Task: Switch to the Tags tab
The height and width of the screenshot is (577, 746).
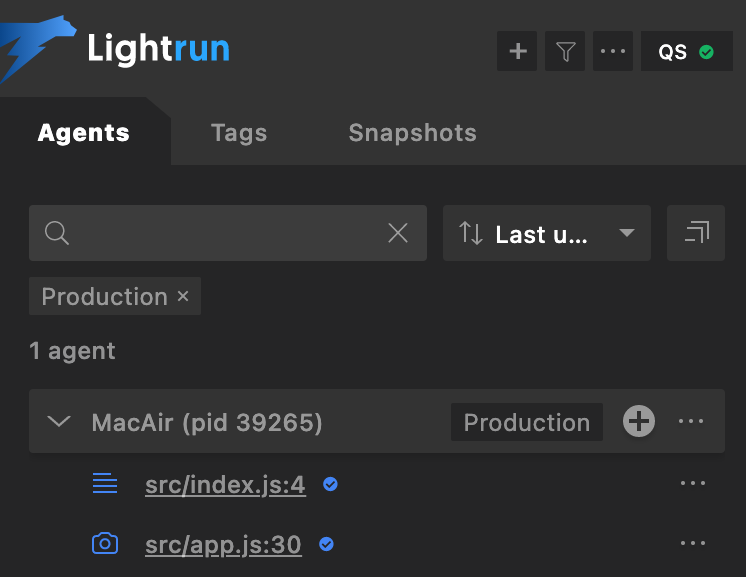Action: pyautogui.click(x=239, y=133)
